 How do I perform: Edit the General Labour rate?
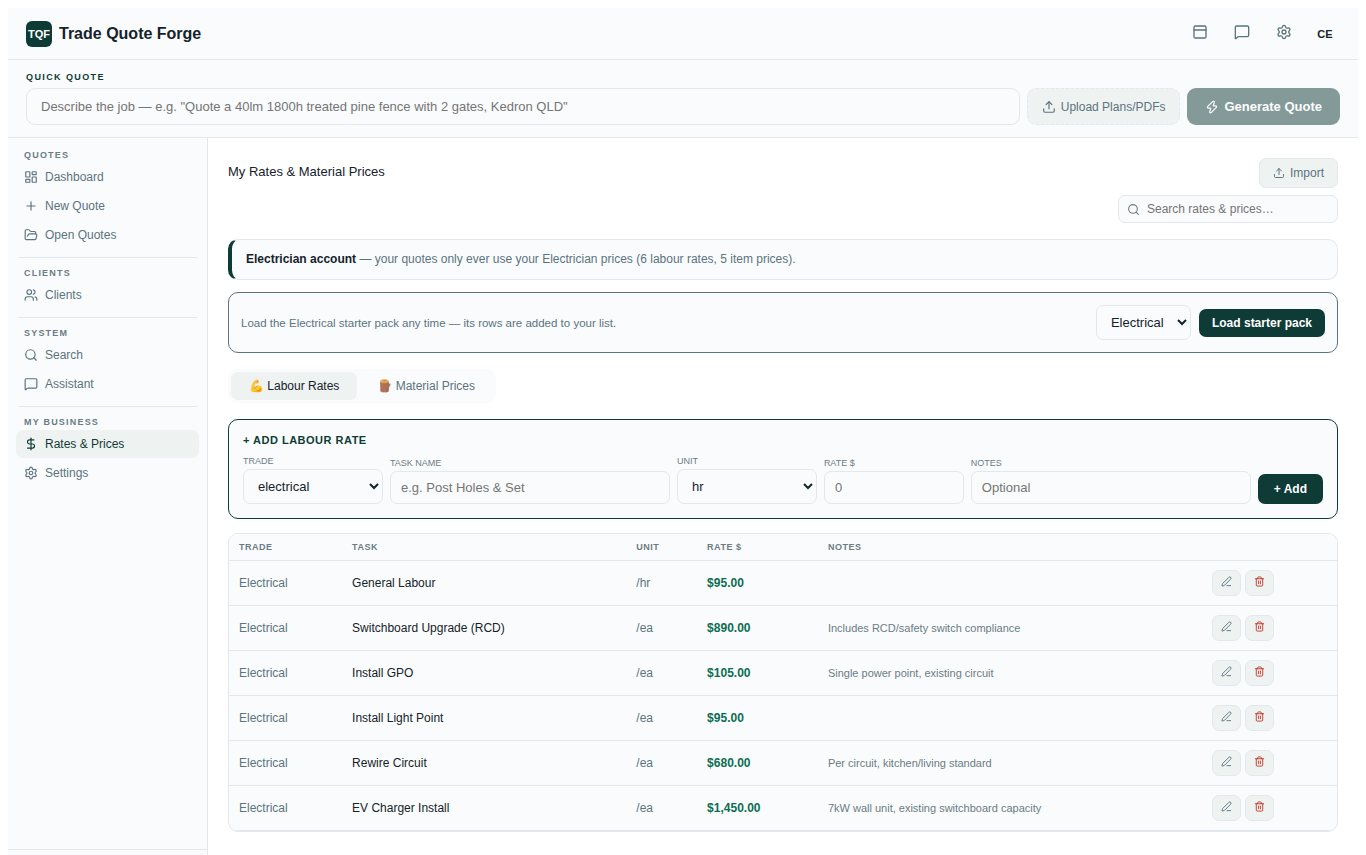pos(1226,583)
